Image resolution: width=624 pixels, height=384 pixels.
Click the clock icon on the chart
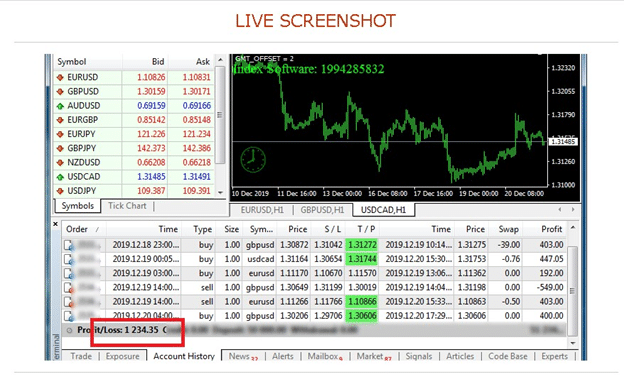pyautogui.click(x=253, y=159)
